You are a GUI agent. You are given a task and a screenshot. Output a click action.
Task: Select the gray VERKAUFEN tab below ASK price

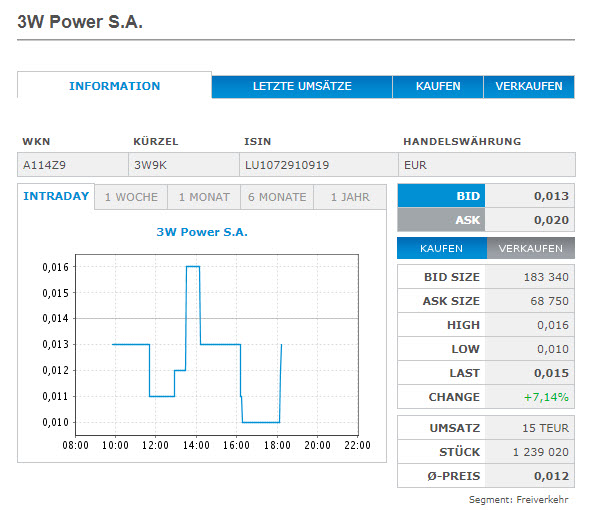click(x=531, y=248)
